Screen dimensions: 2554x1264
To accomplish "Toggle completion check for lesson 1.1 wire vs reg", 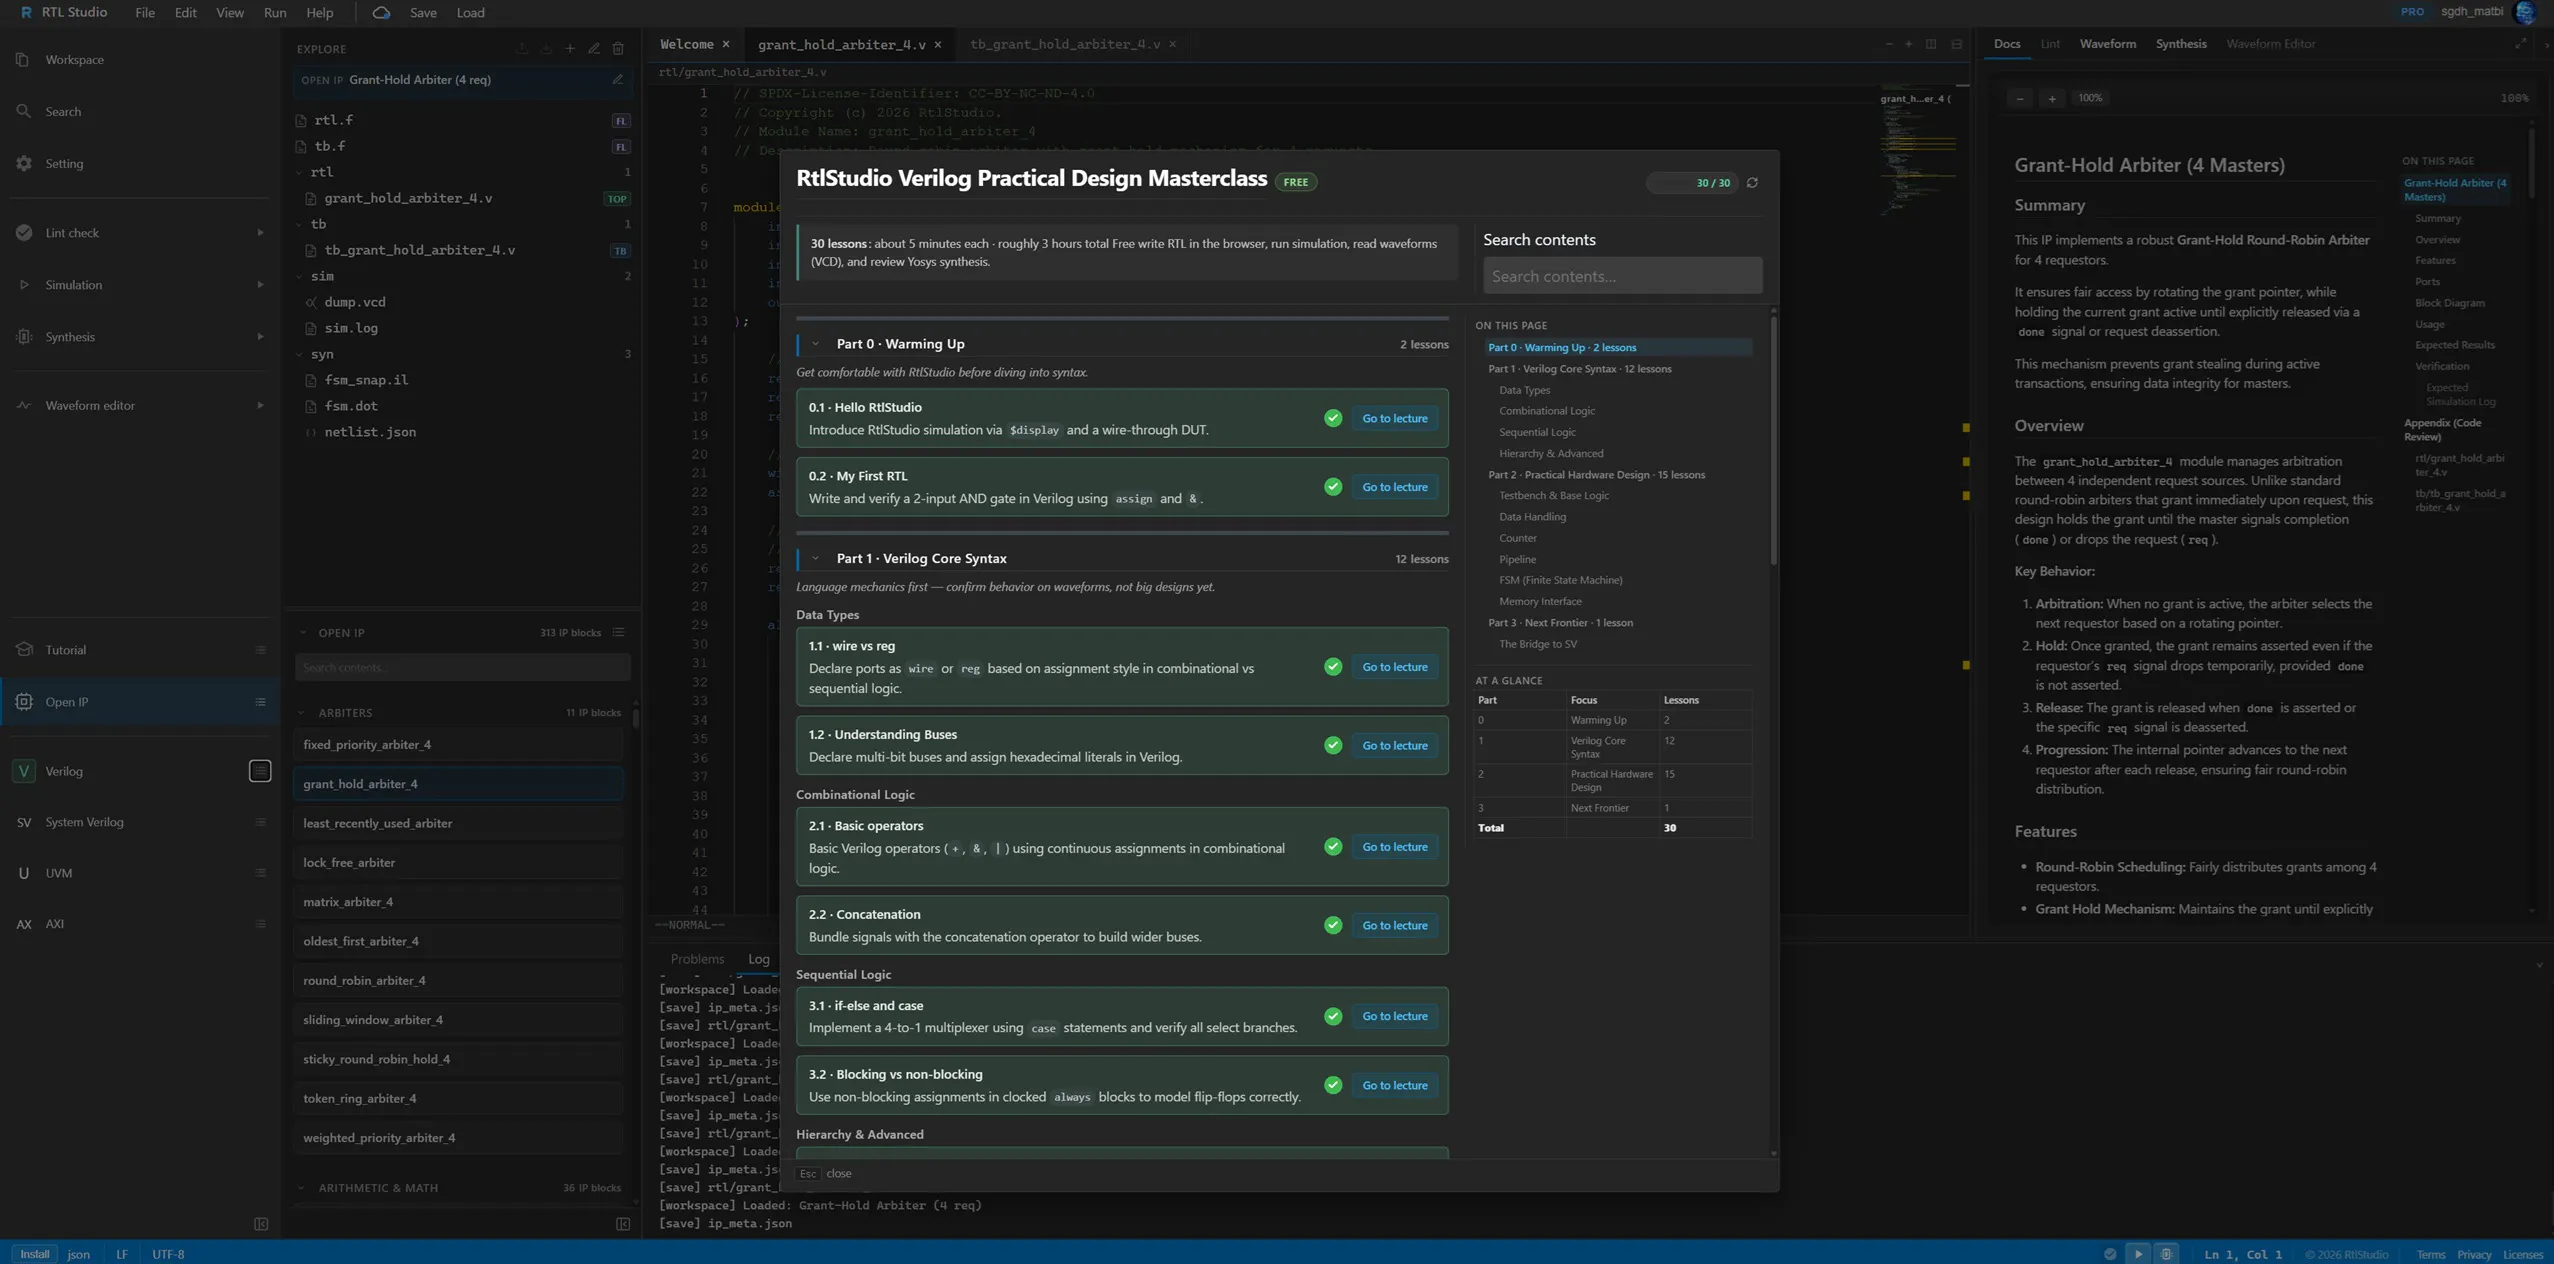I will [x=1333, y=667].
